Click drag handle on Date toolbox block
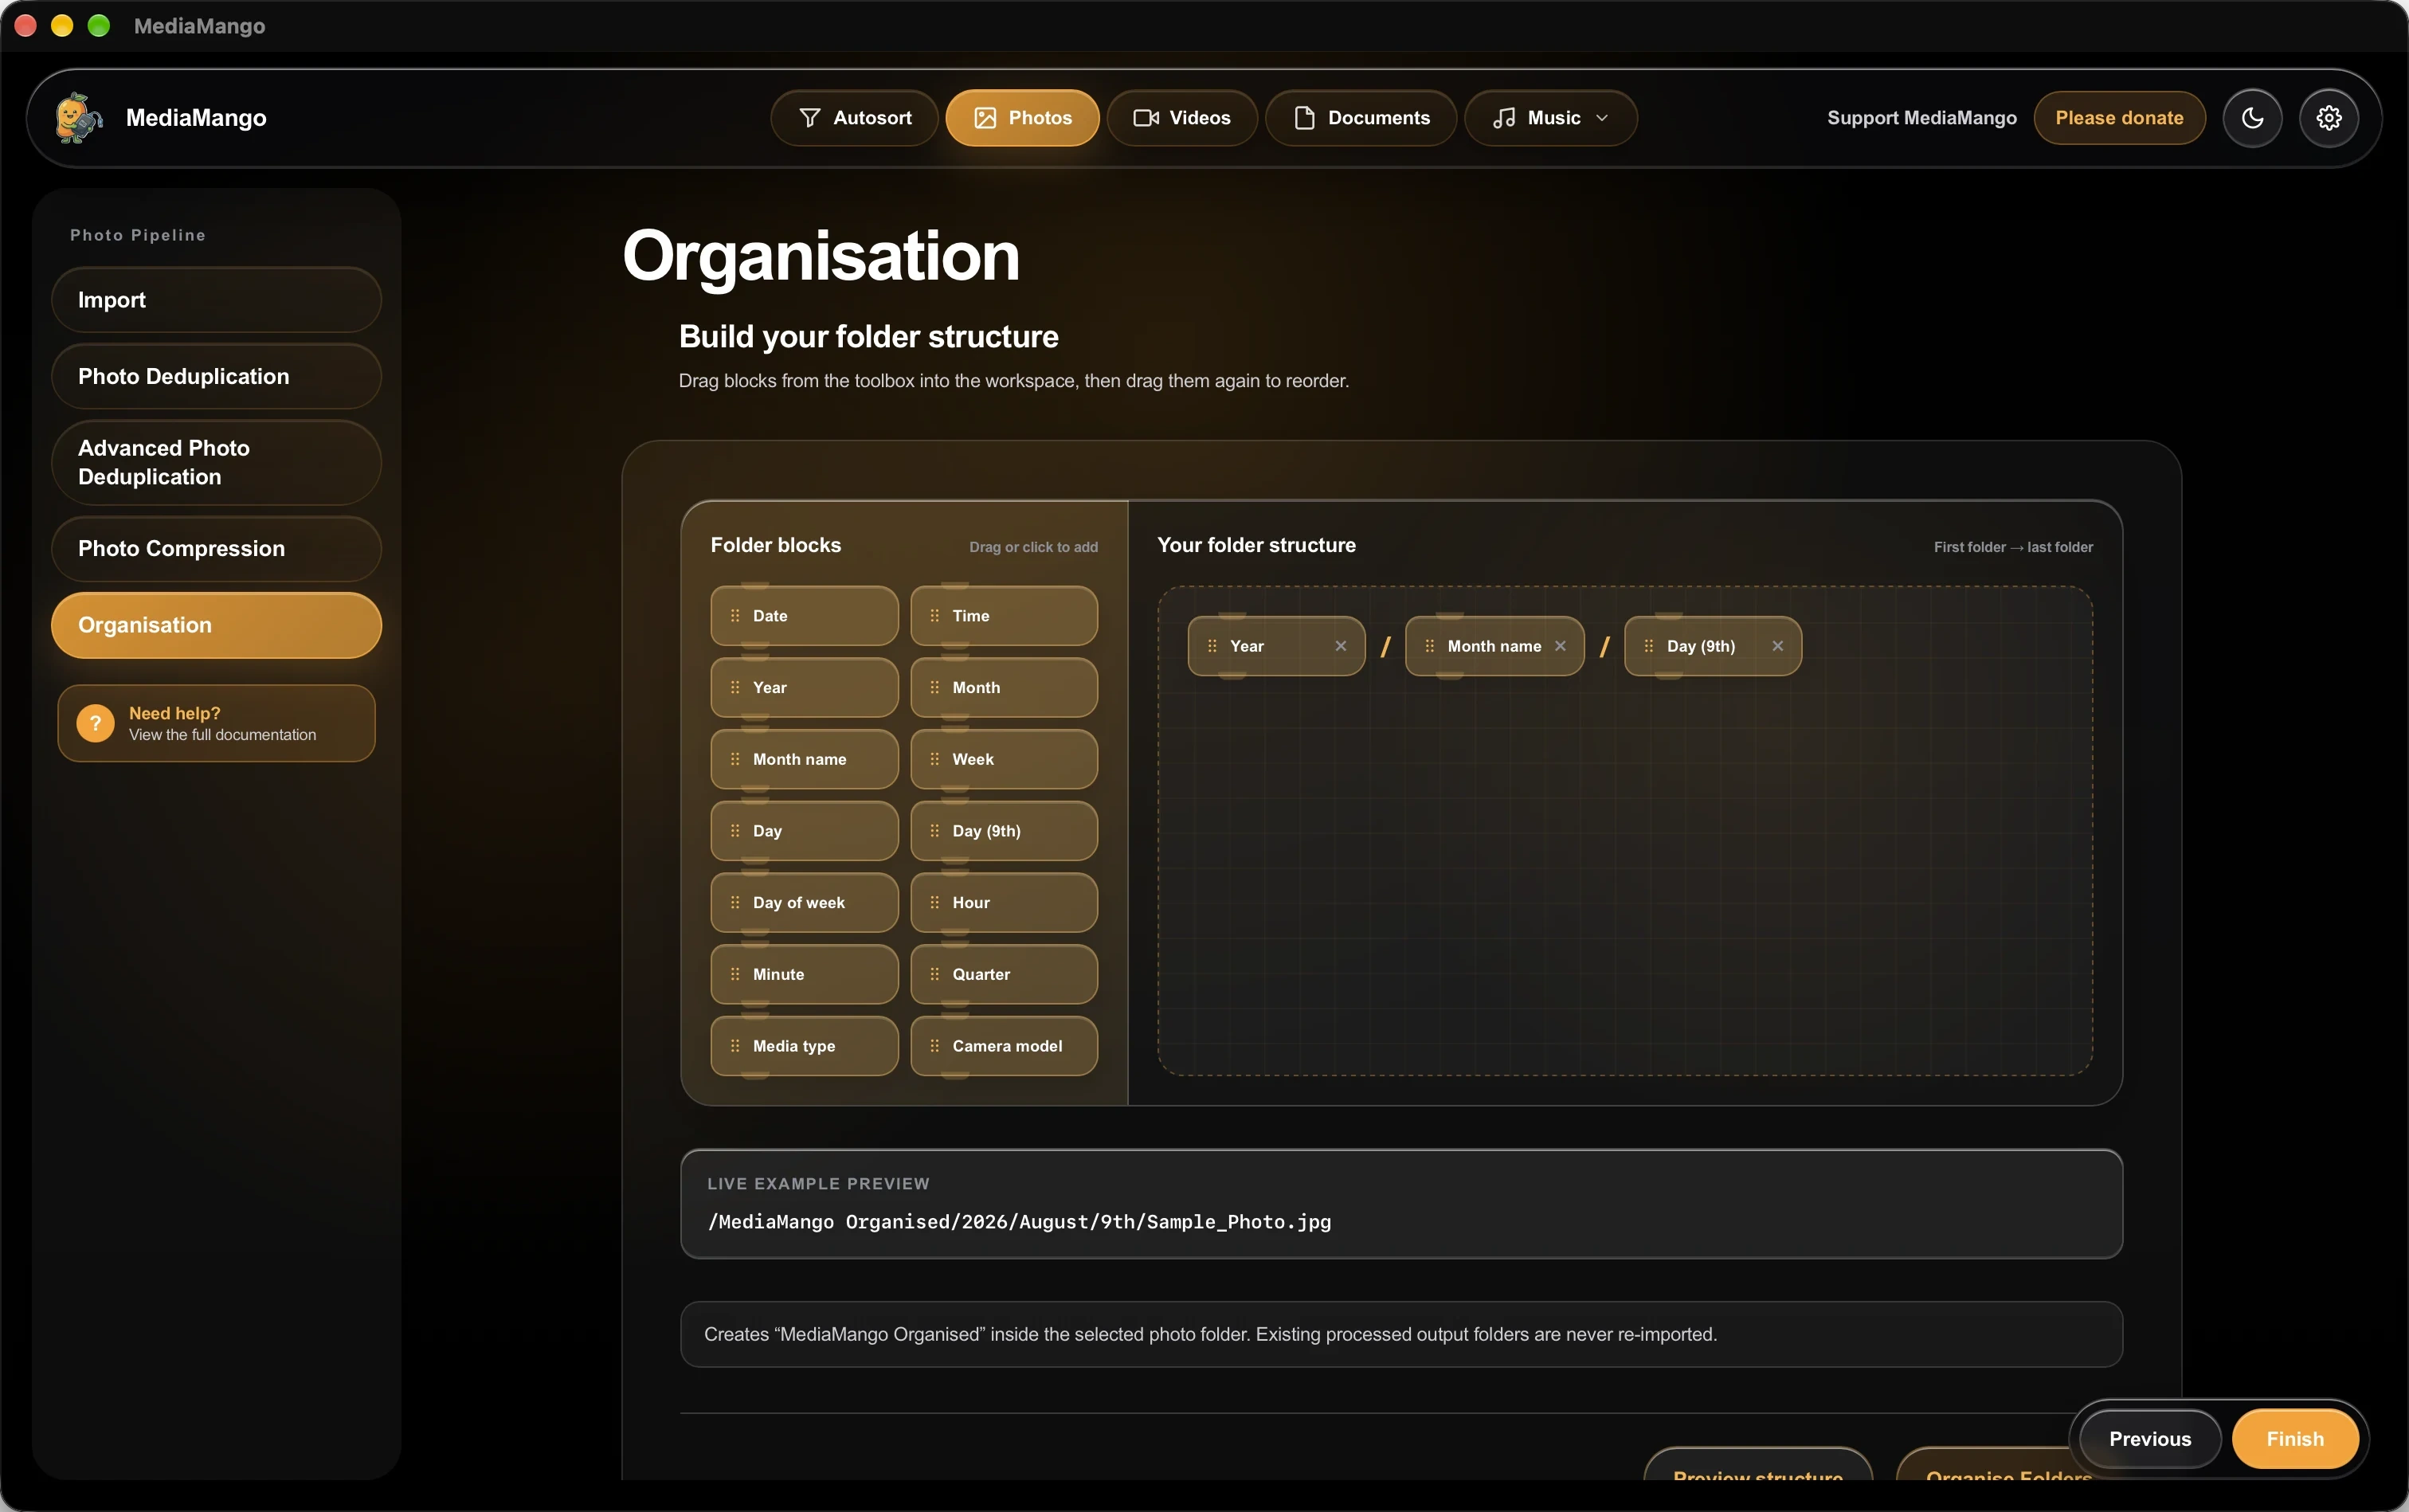This screenshot has height=1512, width=2409. click(x=735, y=616)
